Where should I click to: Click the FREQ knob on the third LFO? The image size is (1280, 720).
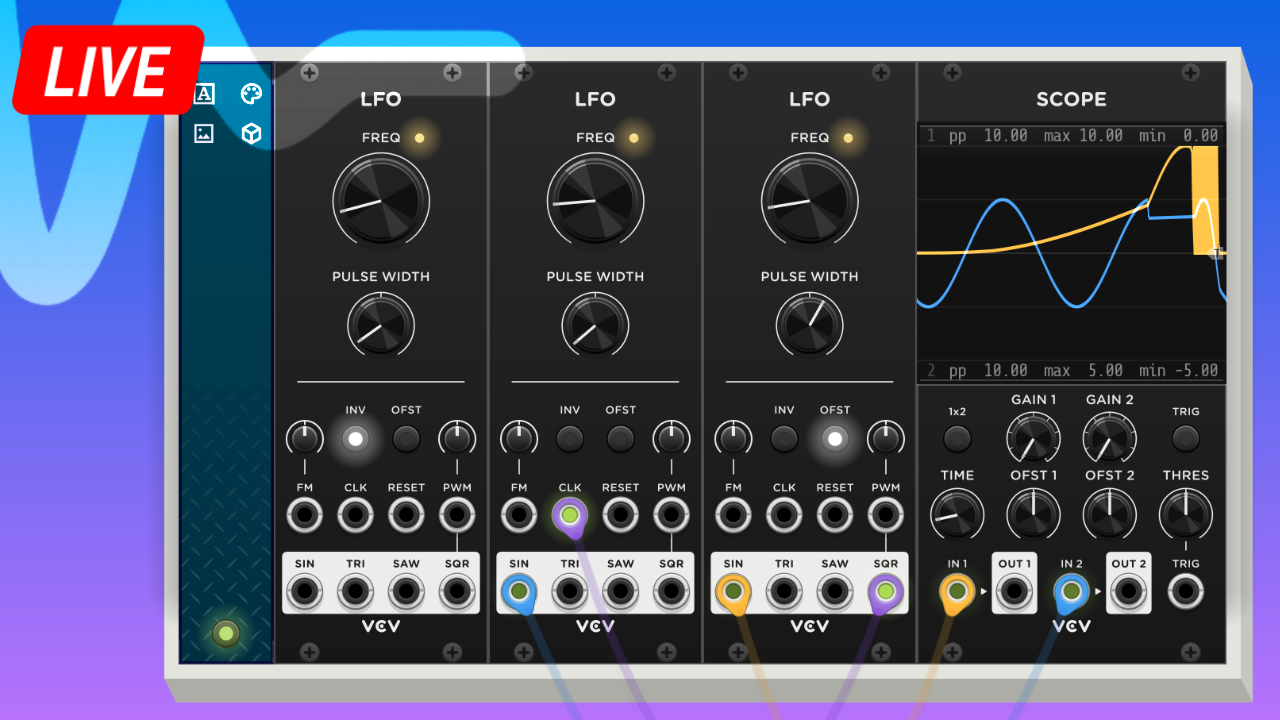click(x=809, y=200)
